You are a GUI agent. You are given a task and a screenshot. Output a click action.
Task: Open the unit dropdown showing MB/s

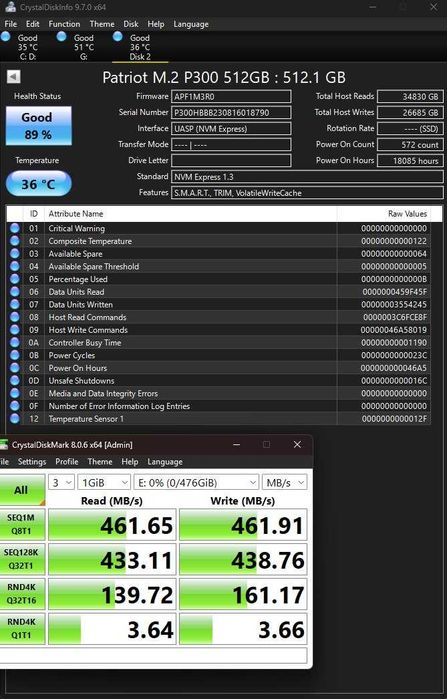[x=284, y=482]
